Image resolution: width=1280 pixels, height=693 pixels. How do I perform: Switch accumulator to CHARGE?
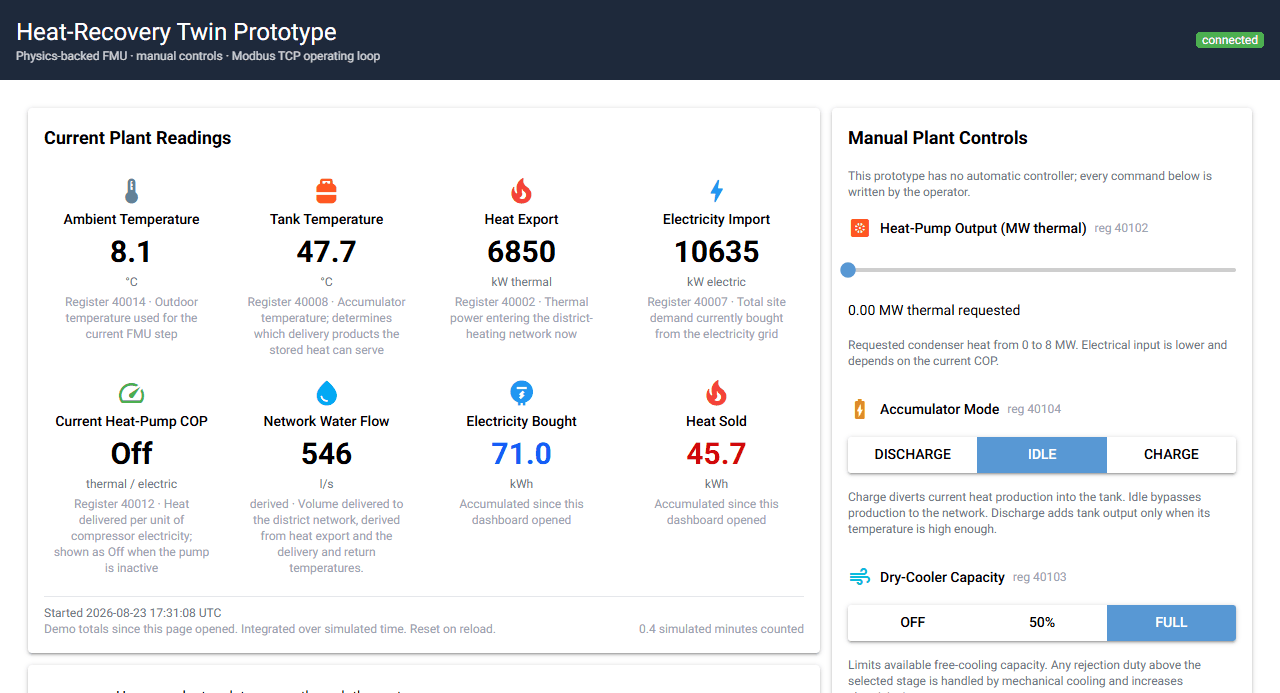(x=1171, y=454)
